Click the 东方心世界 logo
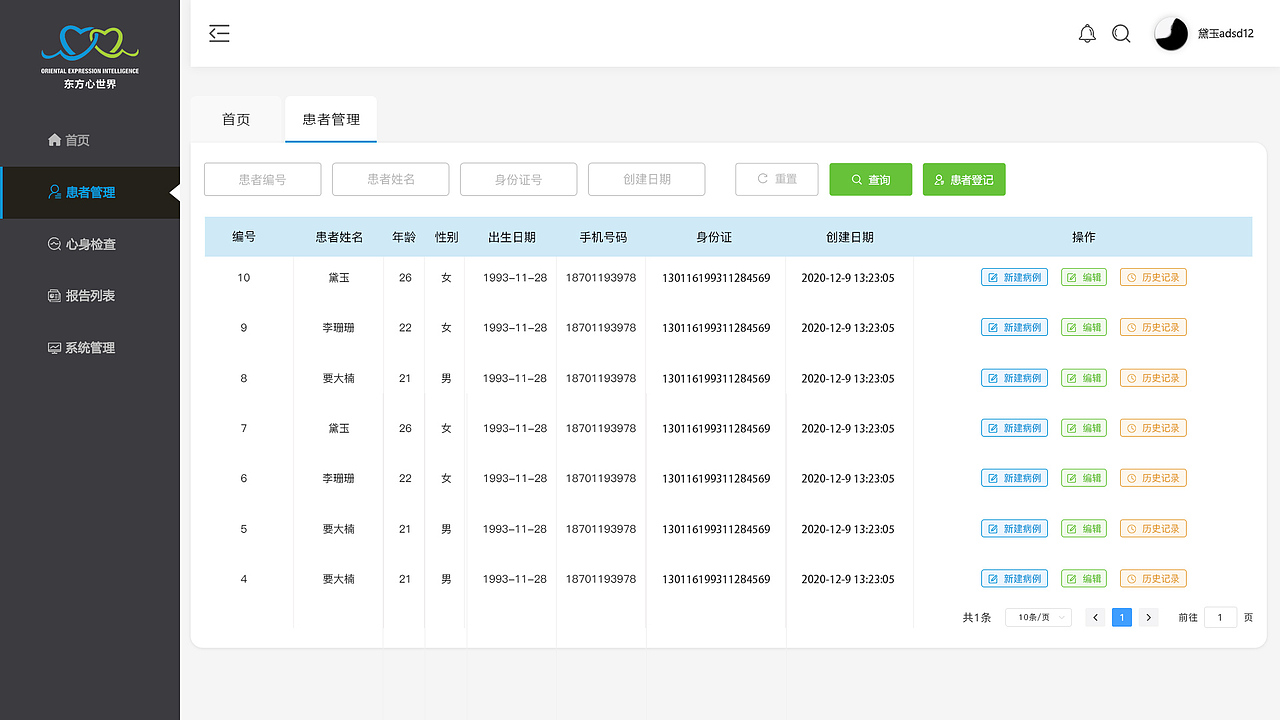The width and height of the screenshot is (1280, 720). (90, 57)
